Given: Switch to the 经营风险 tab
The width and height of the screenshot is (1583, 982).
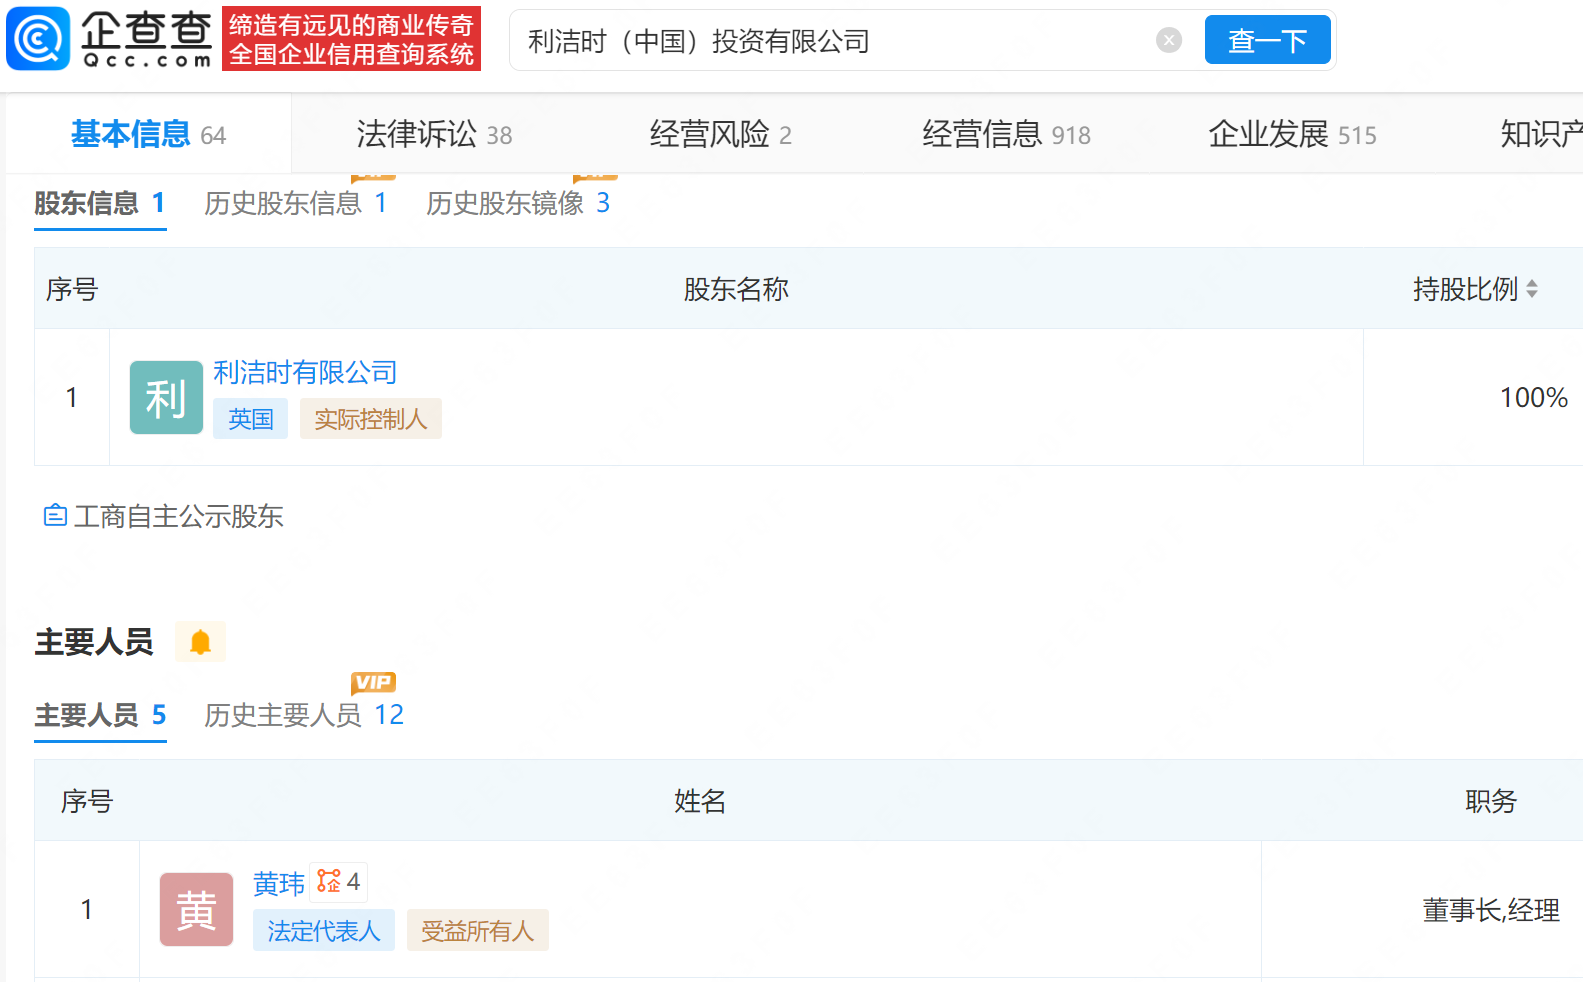Looking at the screenshot, I should pyautogui.click(x=720, y=134).
